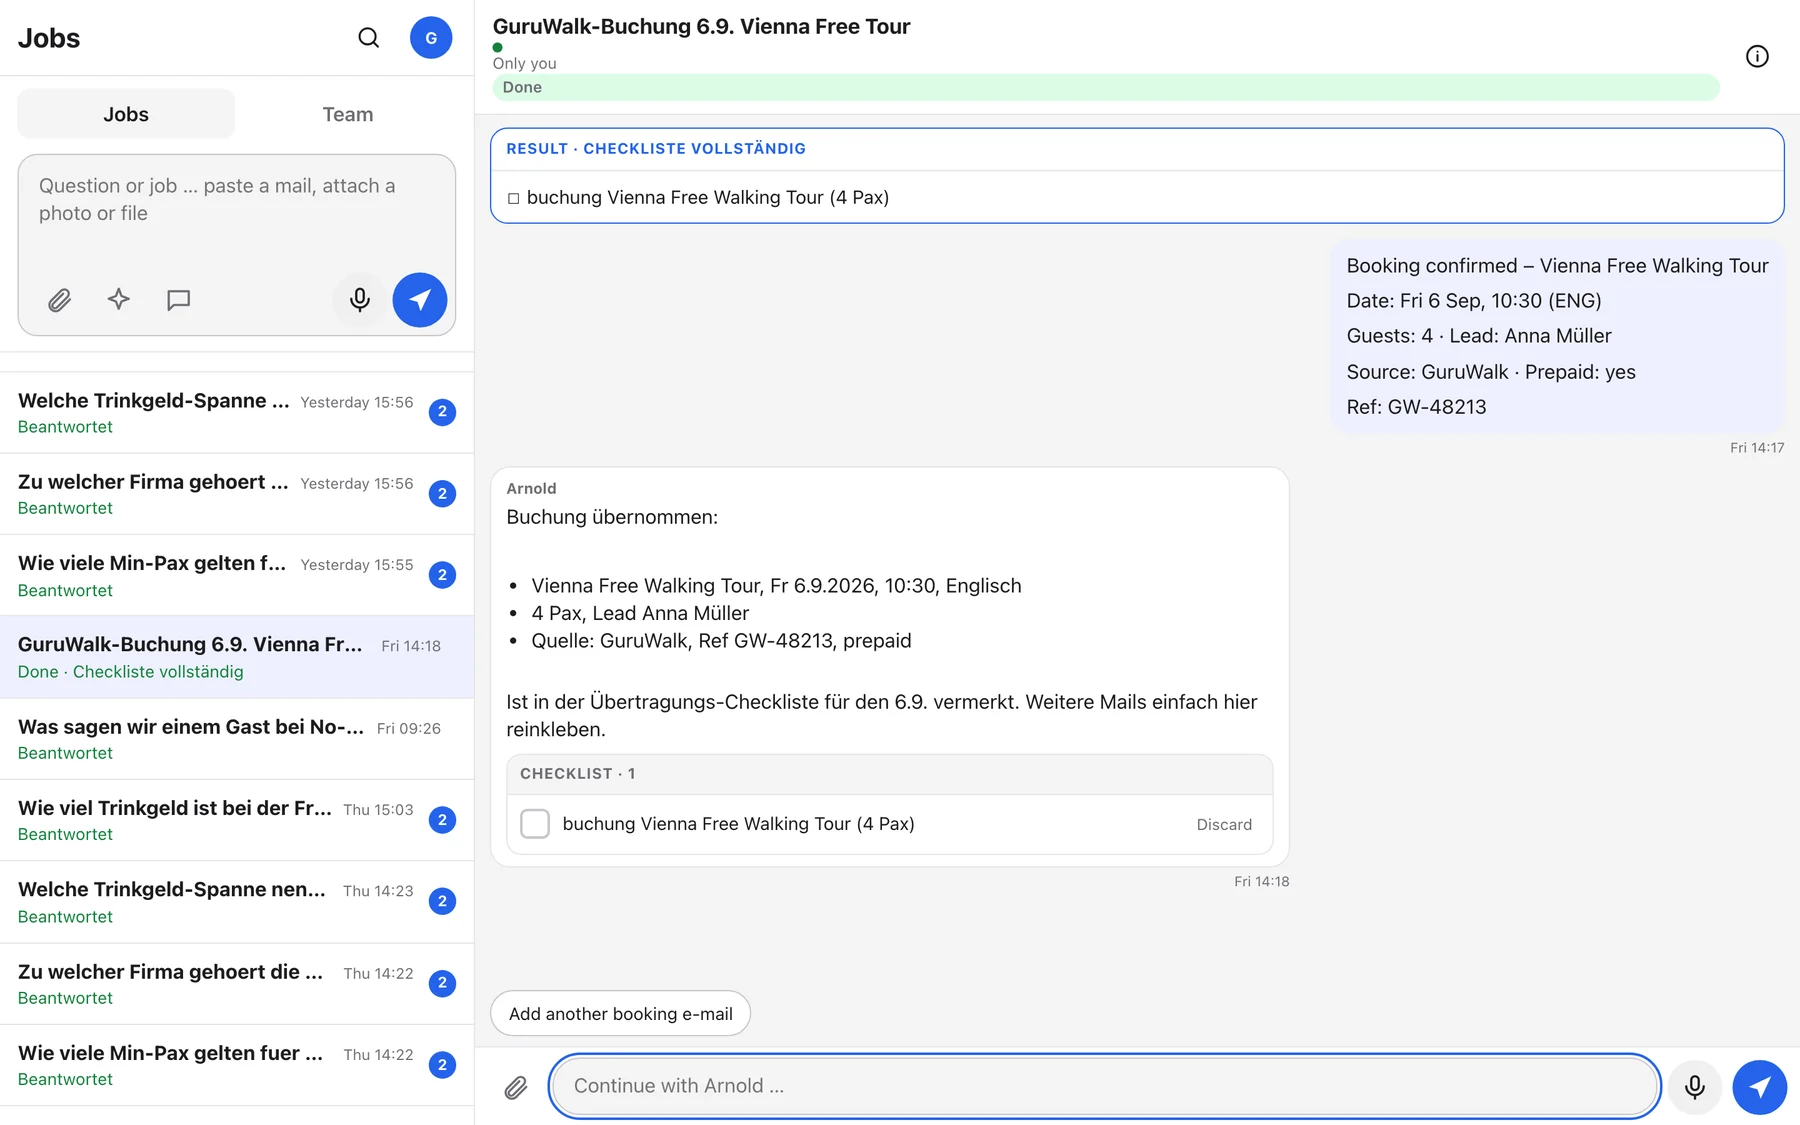Image resolution: width=1800 pixels, height=1125 pixels.
Task: Click the Ref: GW-48213 line
Action: pyautogui.click(x=1416, y=407)
